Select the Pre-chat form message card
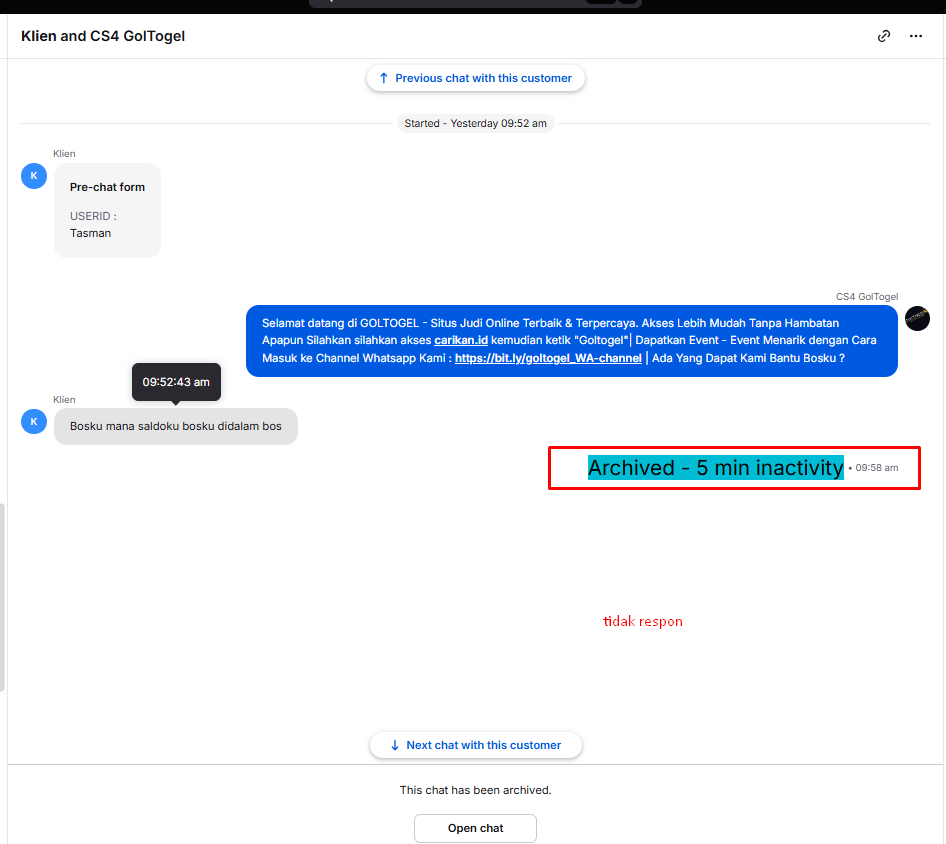946x844 pixels. (107, 211)
